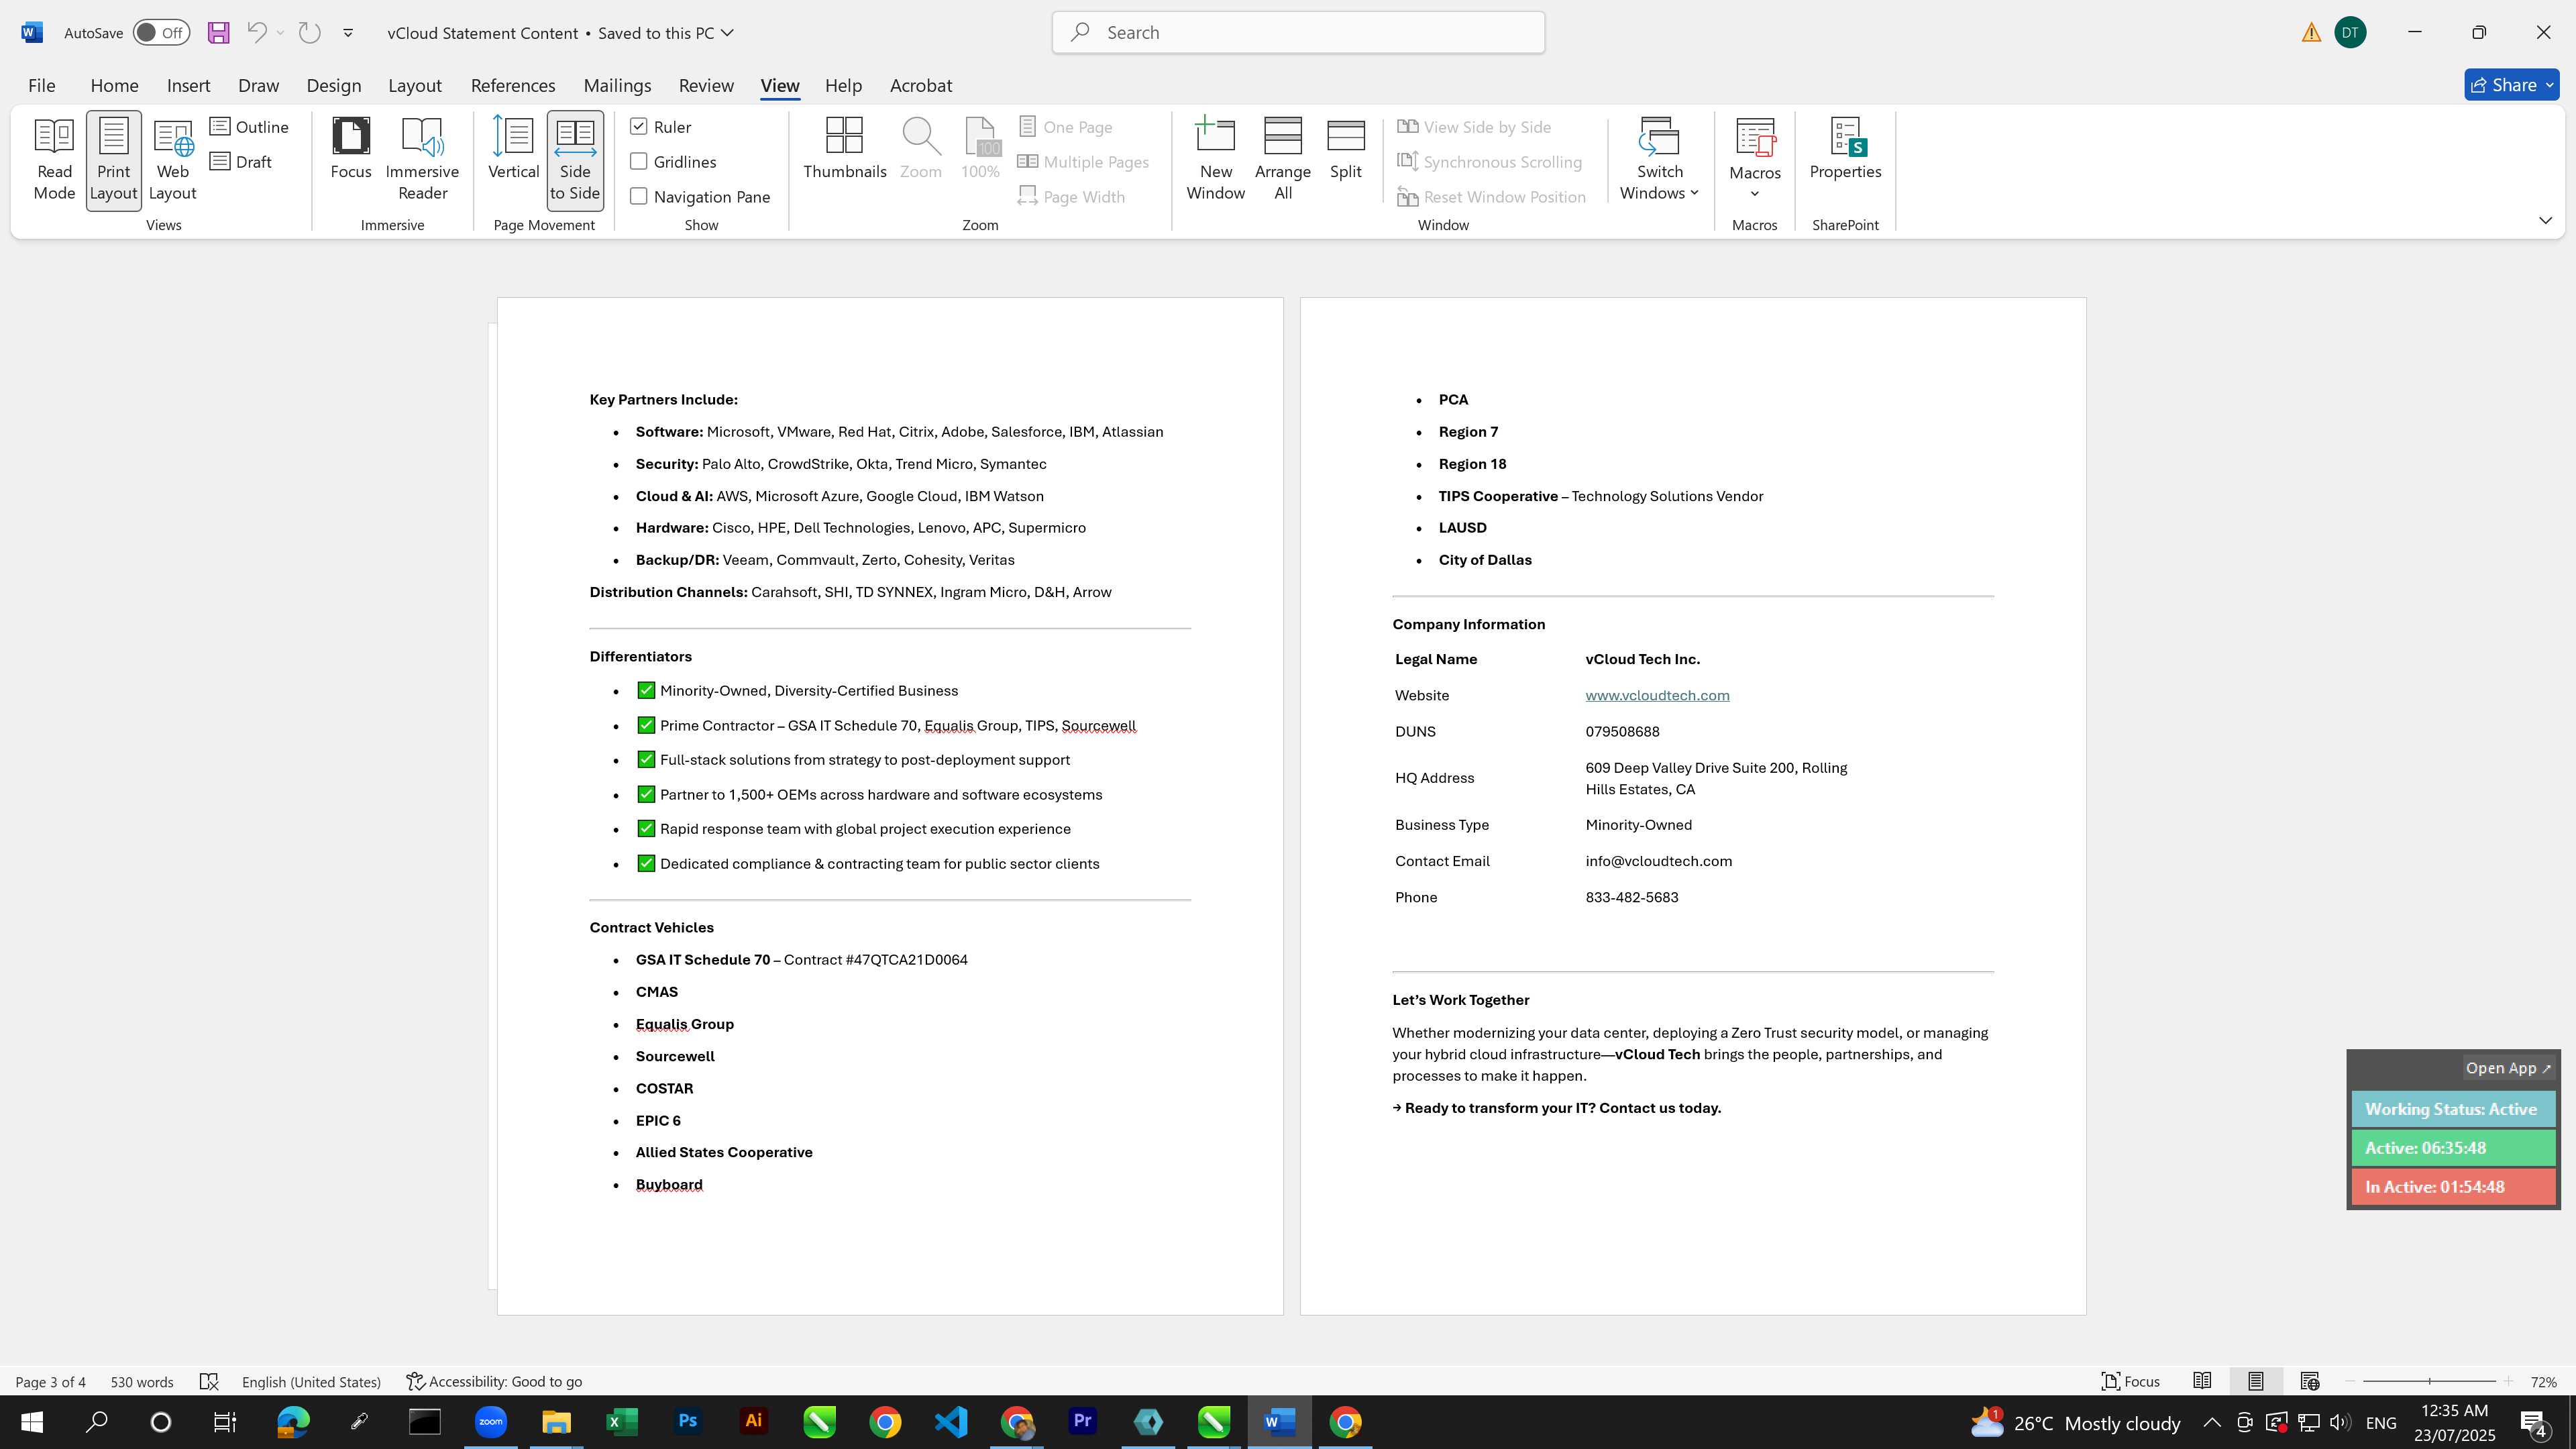
Task: Switch to the Home tab
Action: (x=114, y=85)
